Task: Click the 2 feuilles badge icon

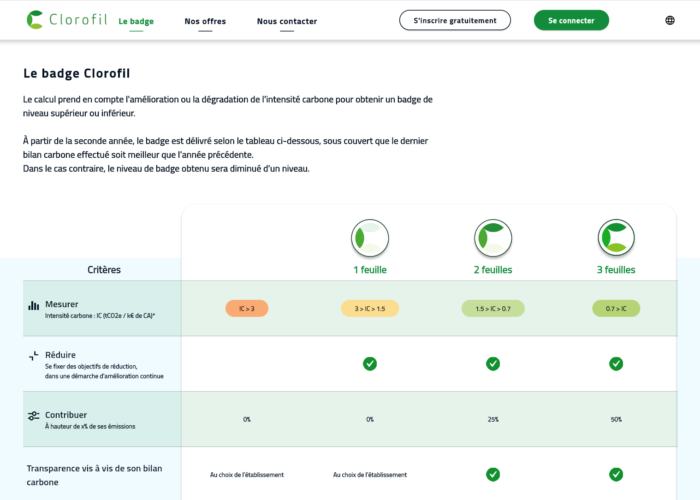Action: pyautogui.click(x=493, y=238)
